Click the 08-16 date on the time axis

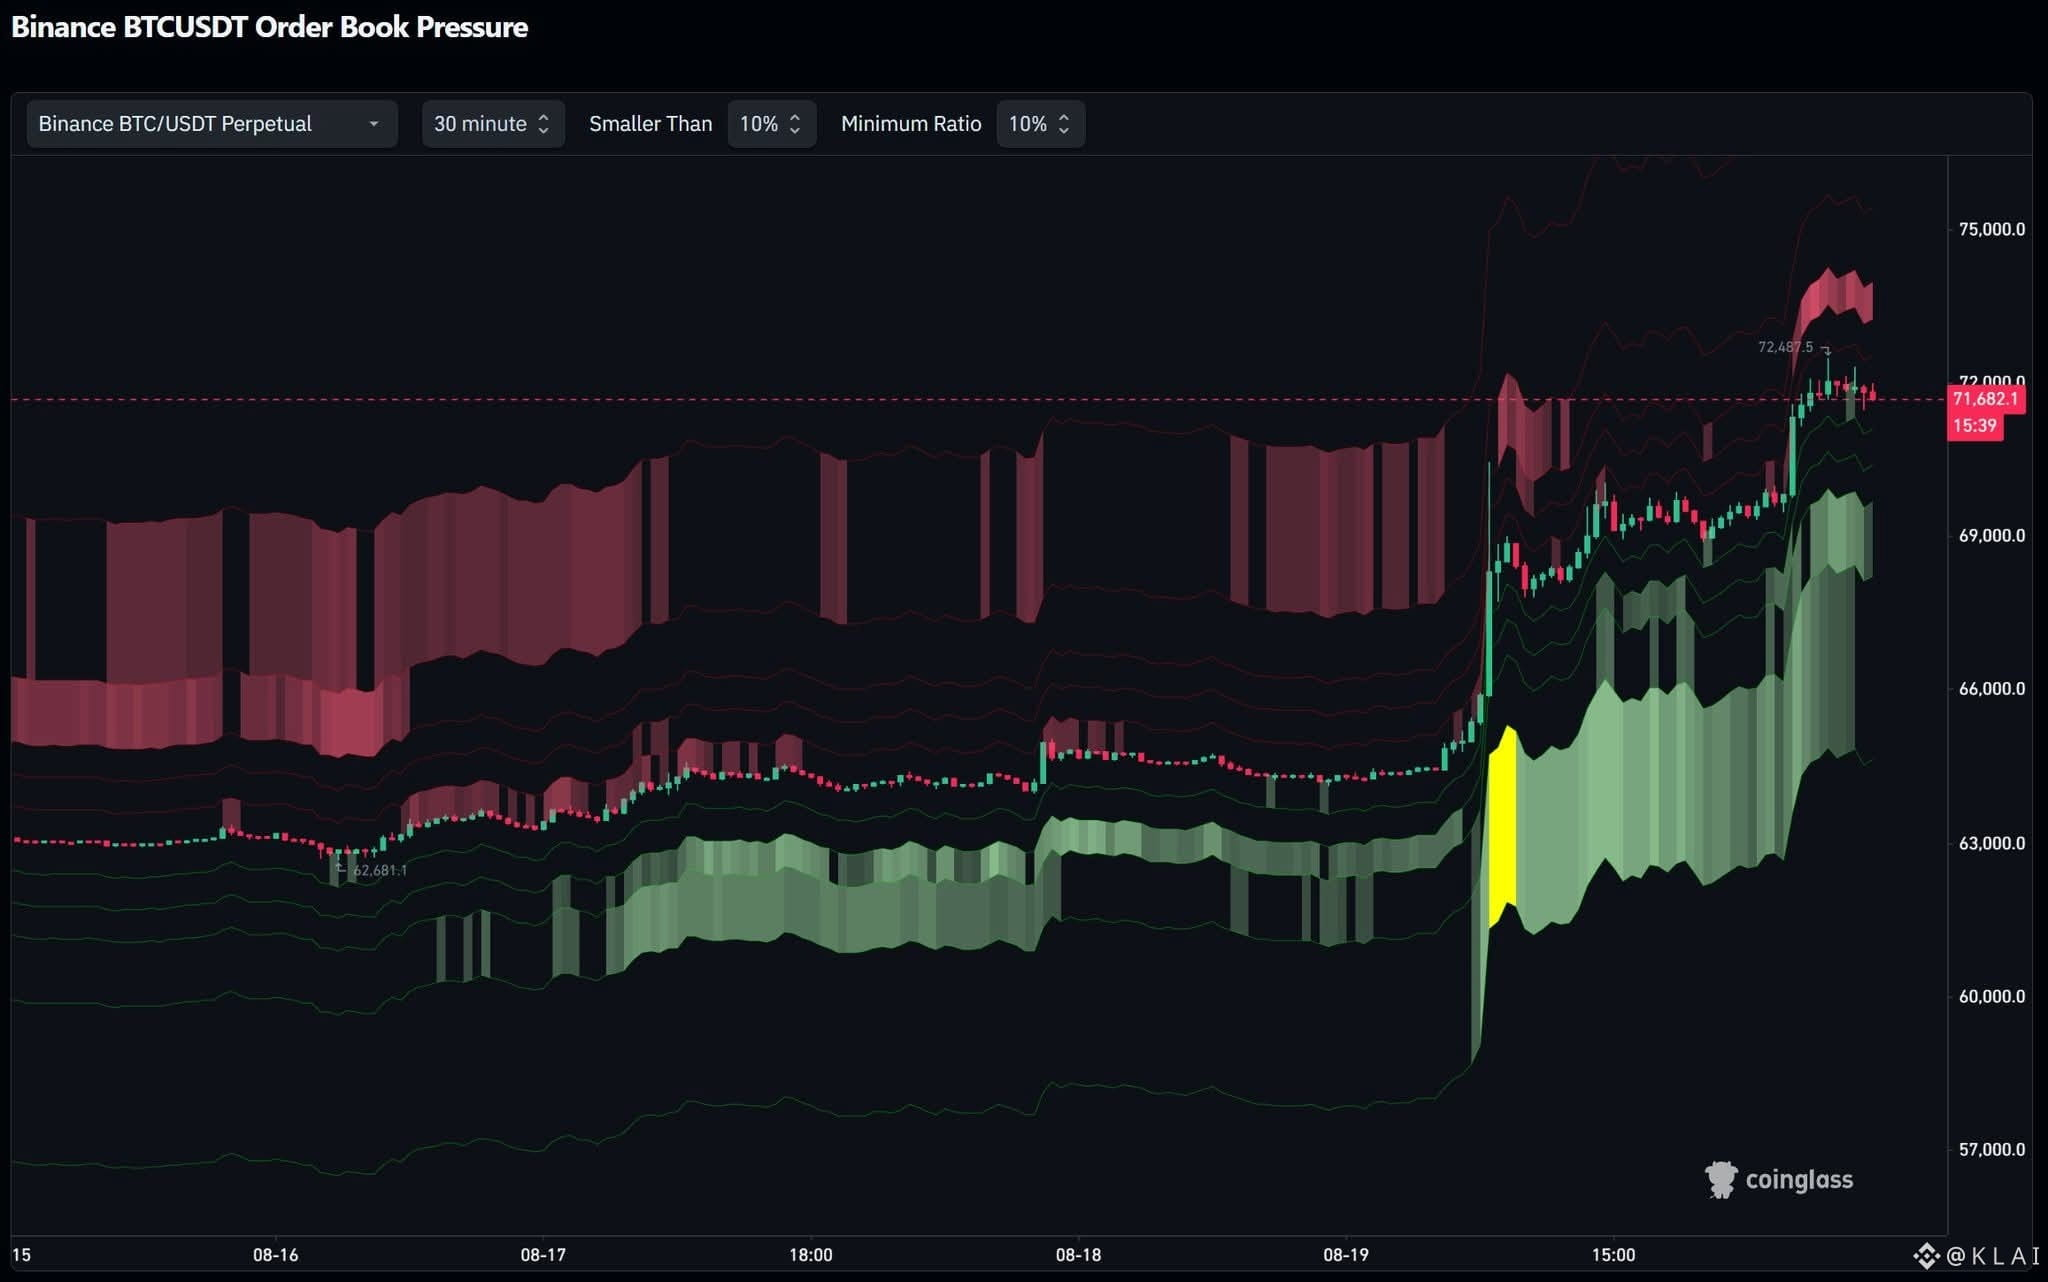(x=275, y=1255)
